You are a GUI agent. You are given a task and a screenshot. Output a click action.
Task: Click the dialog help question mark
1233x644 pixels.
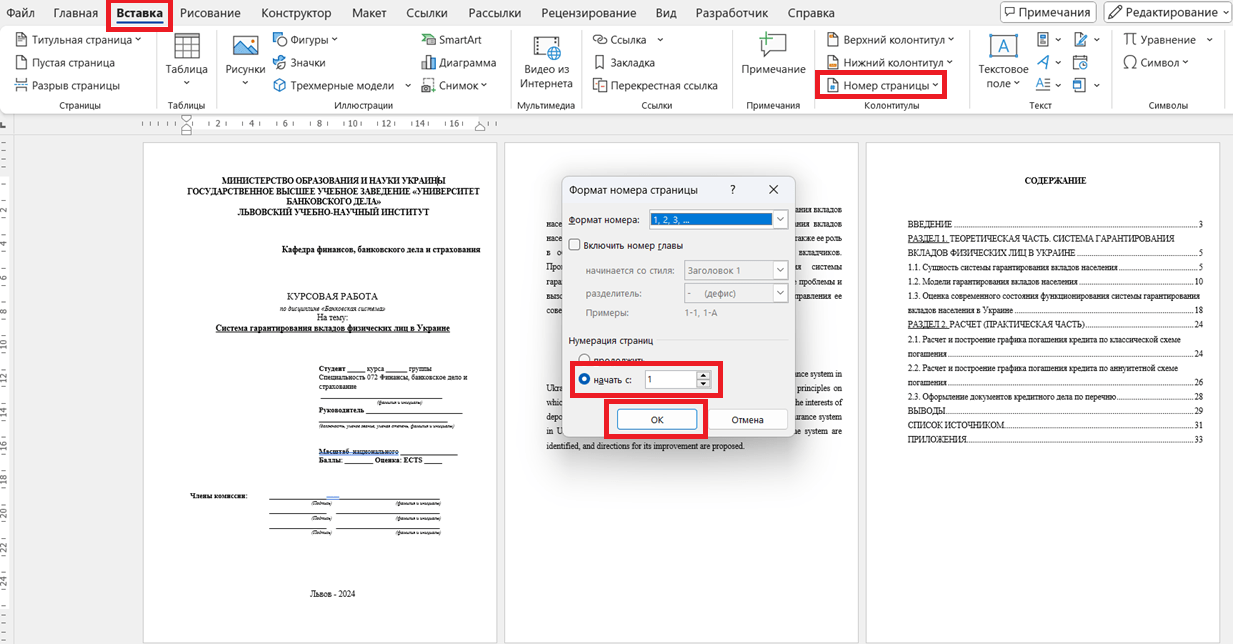(x=732, y=189)
